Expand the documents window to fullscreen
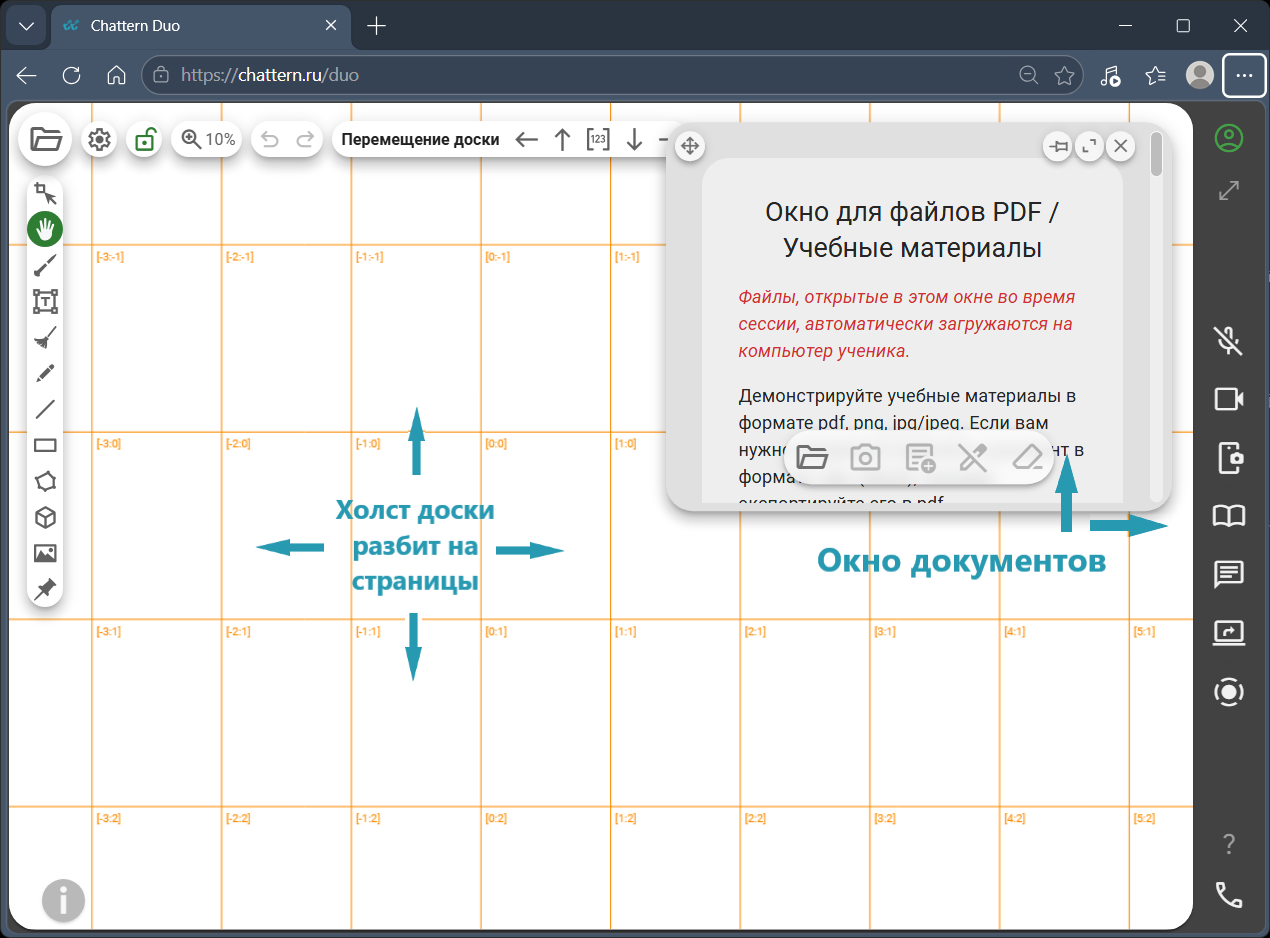This screenshot has height=938, width=1270. click(1089, 147)
